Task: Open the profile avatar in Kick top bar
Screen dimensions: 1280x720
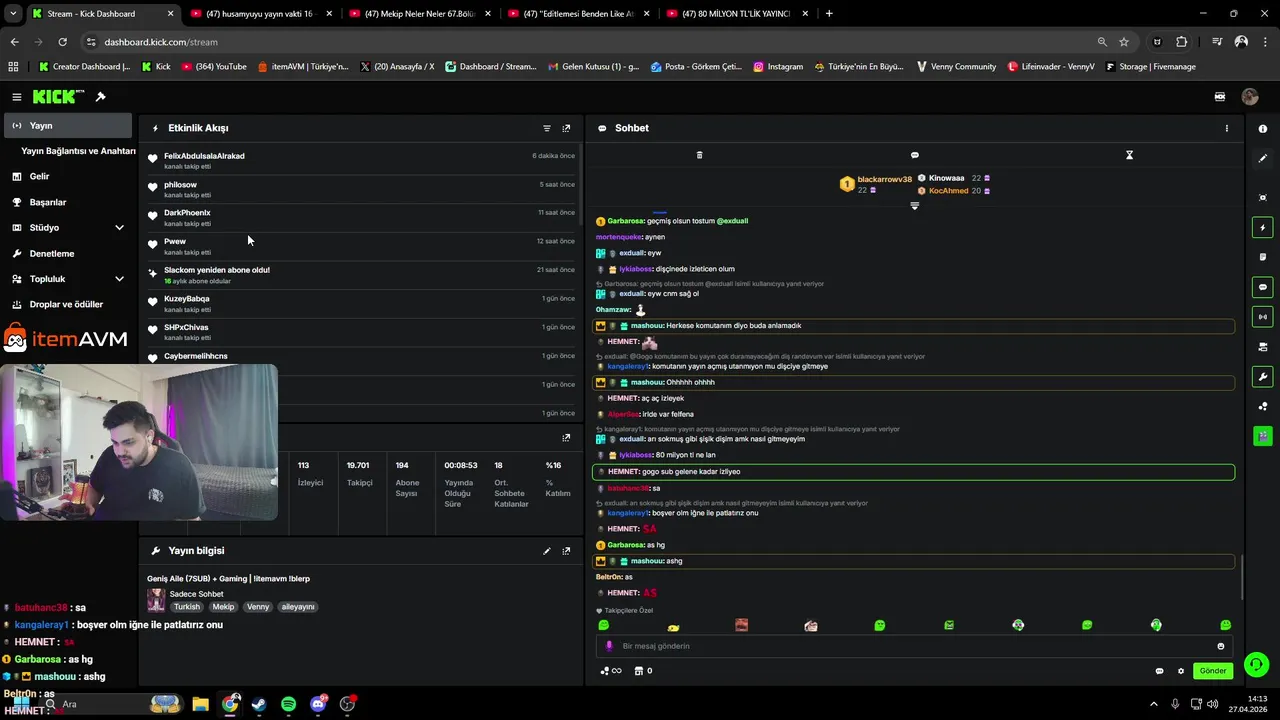Action: click(1250, 97)
